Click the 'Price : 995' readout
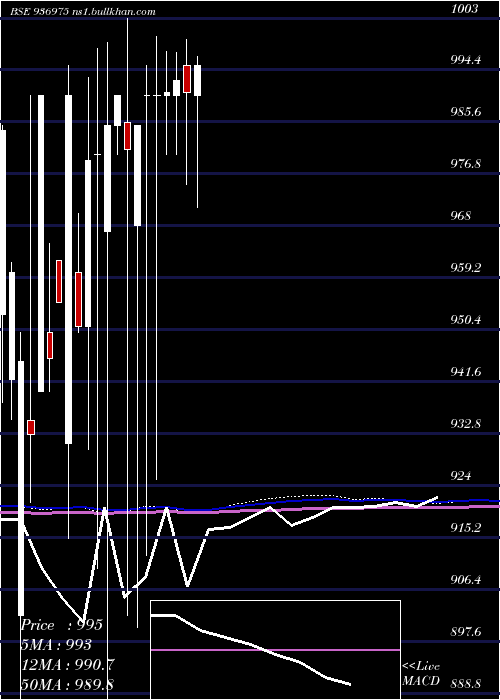500x700 pixels. point(62,625)
